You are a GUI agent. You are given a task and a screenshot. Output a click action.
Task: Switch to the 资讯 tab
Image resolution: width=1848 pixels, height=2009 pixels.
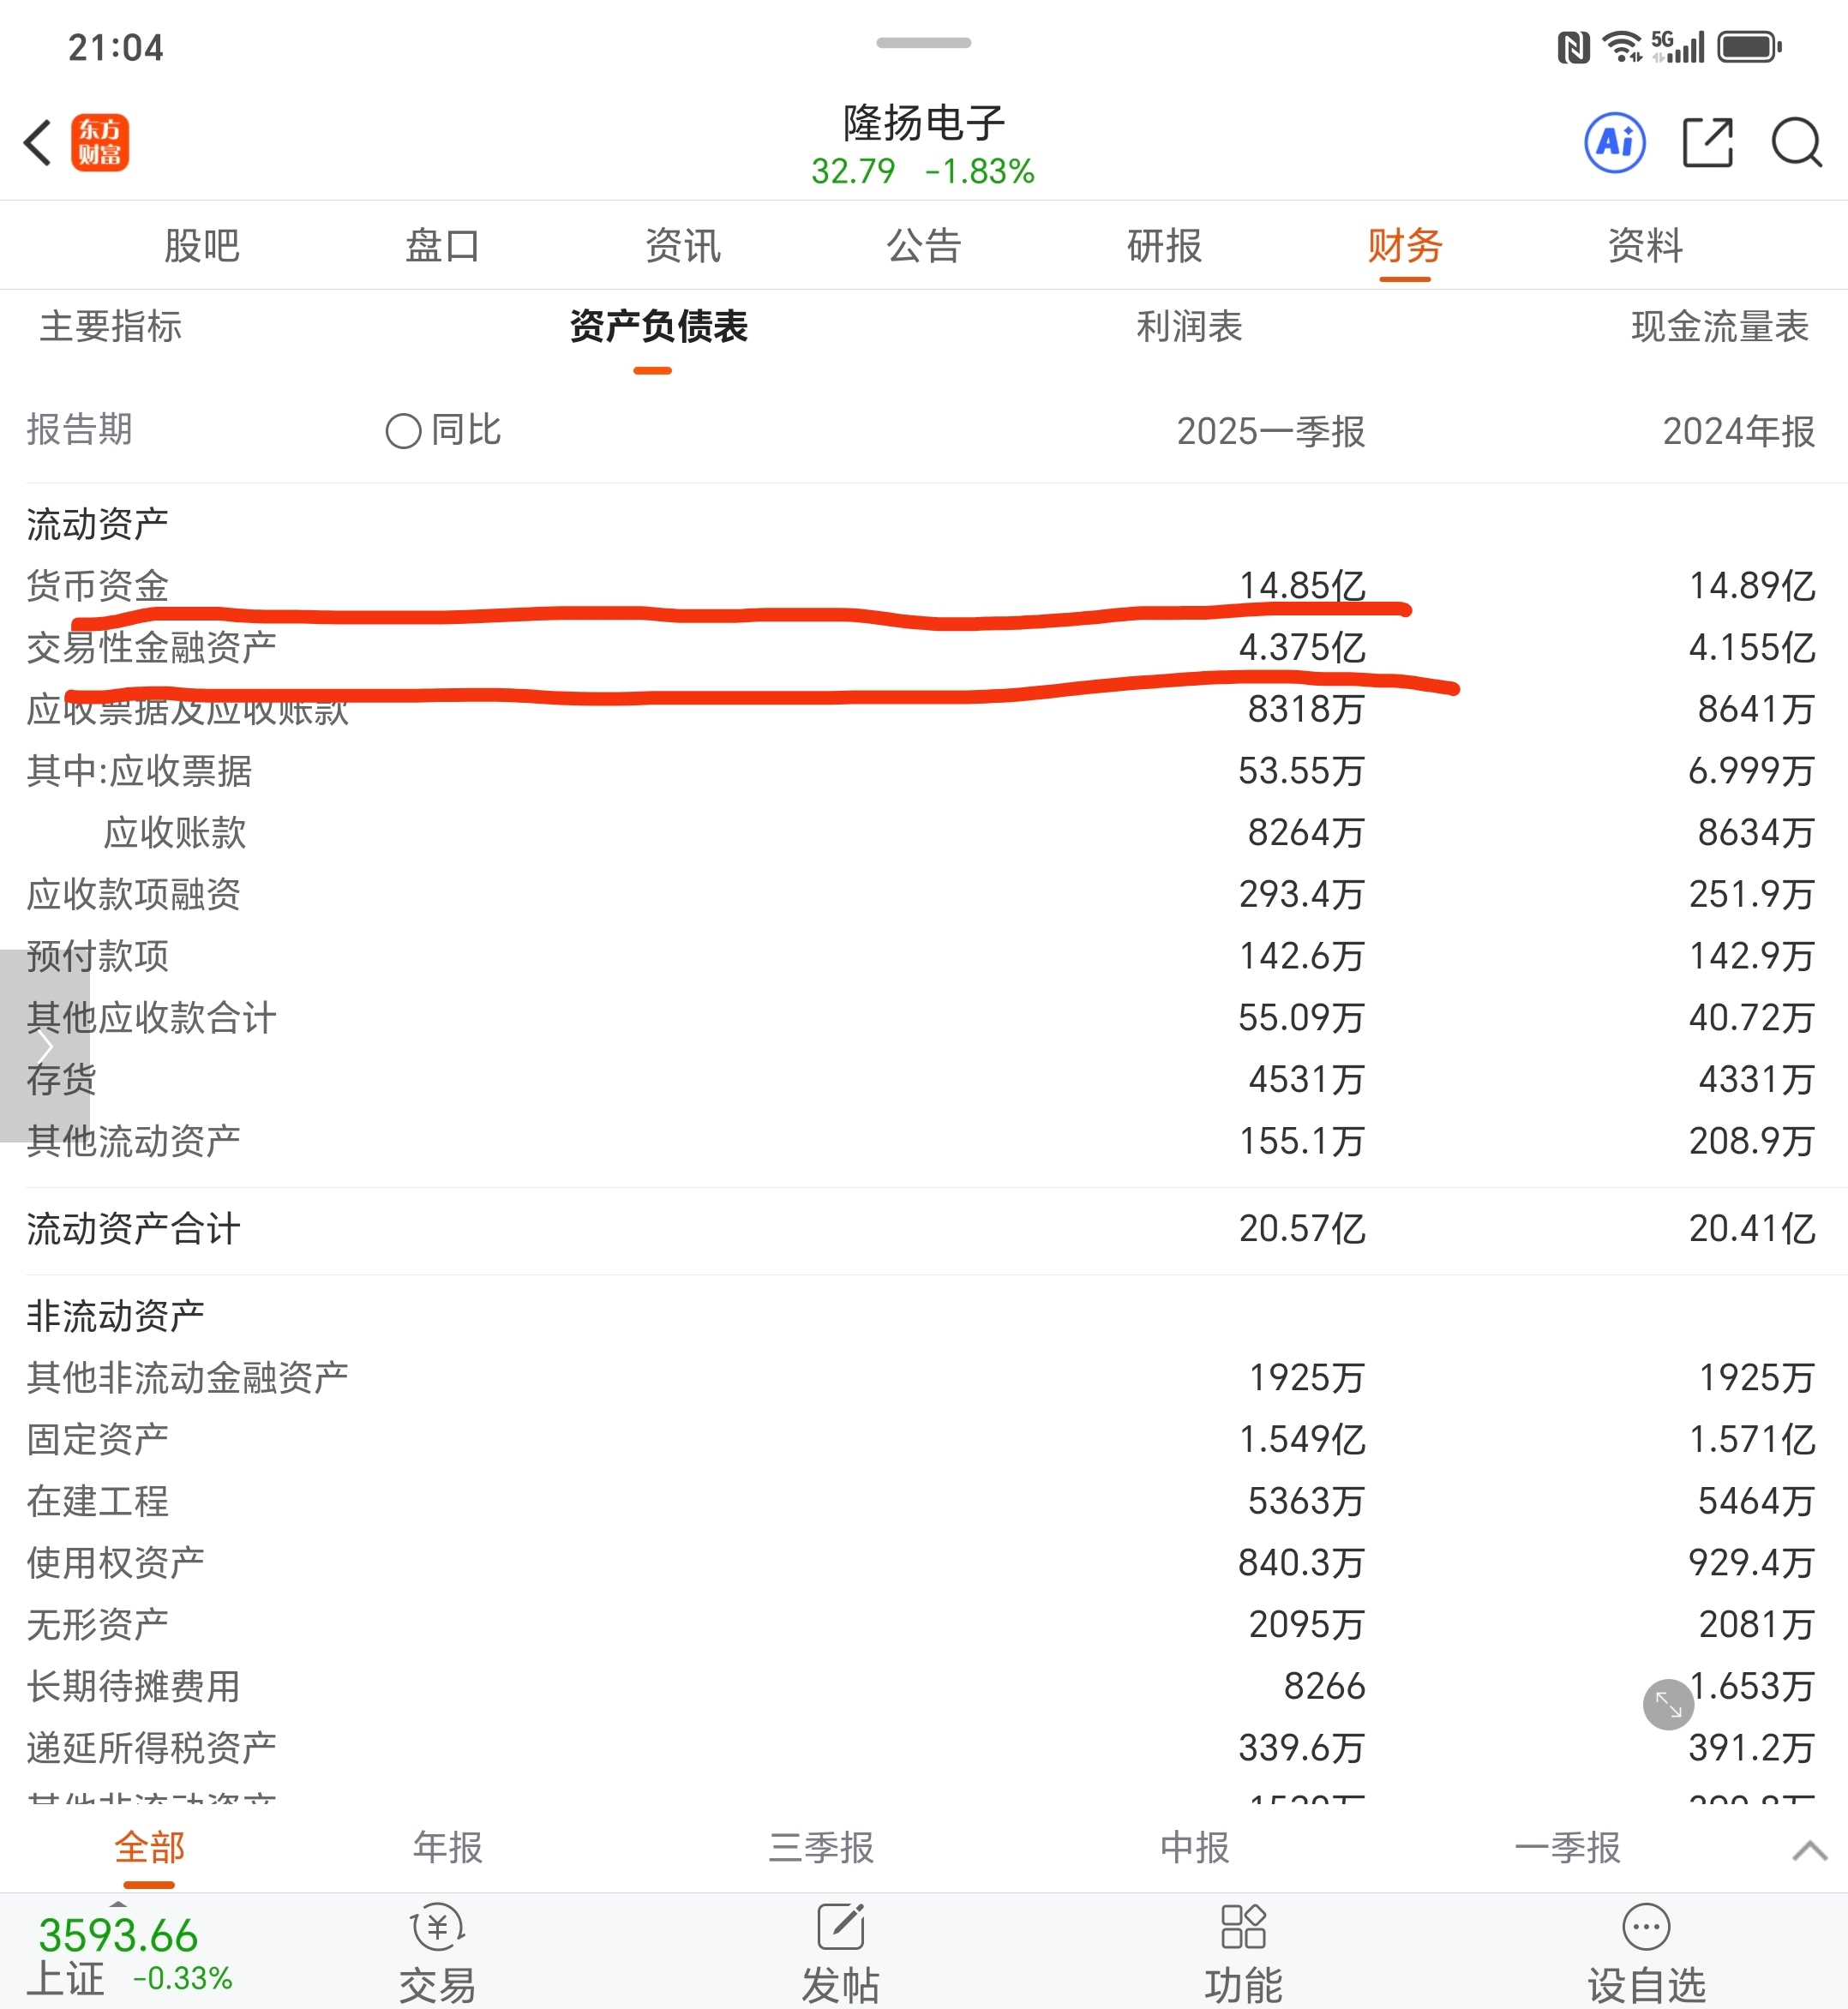683,246
